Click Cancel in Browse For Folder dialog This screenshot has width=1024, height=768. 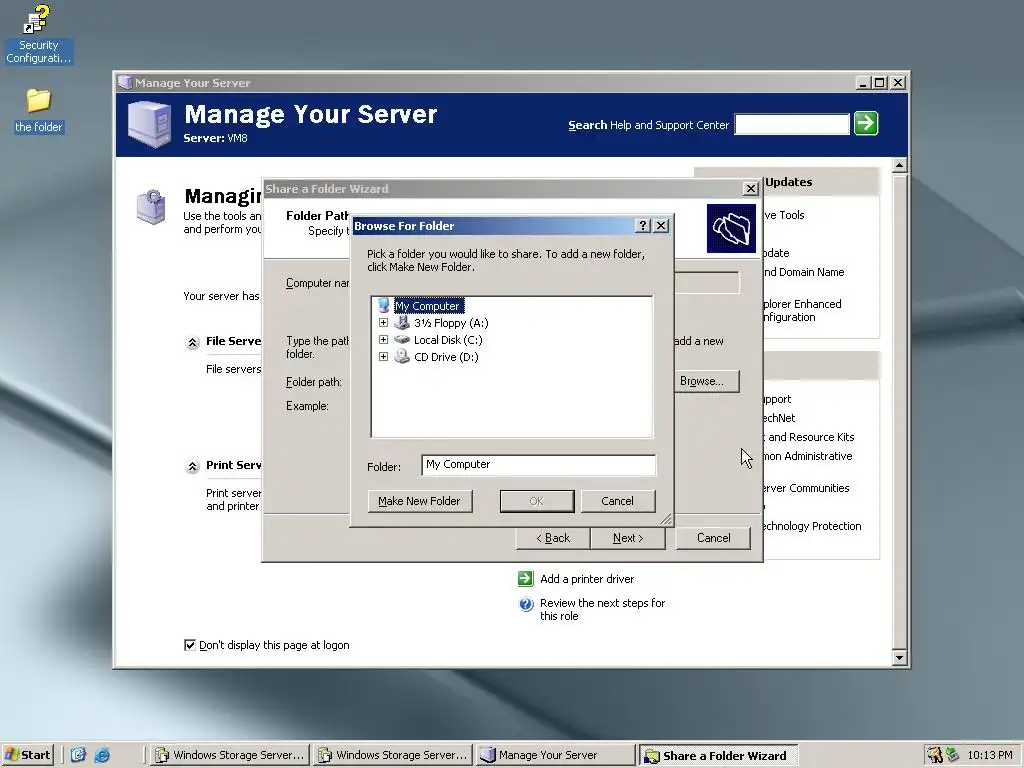617,501
